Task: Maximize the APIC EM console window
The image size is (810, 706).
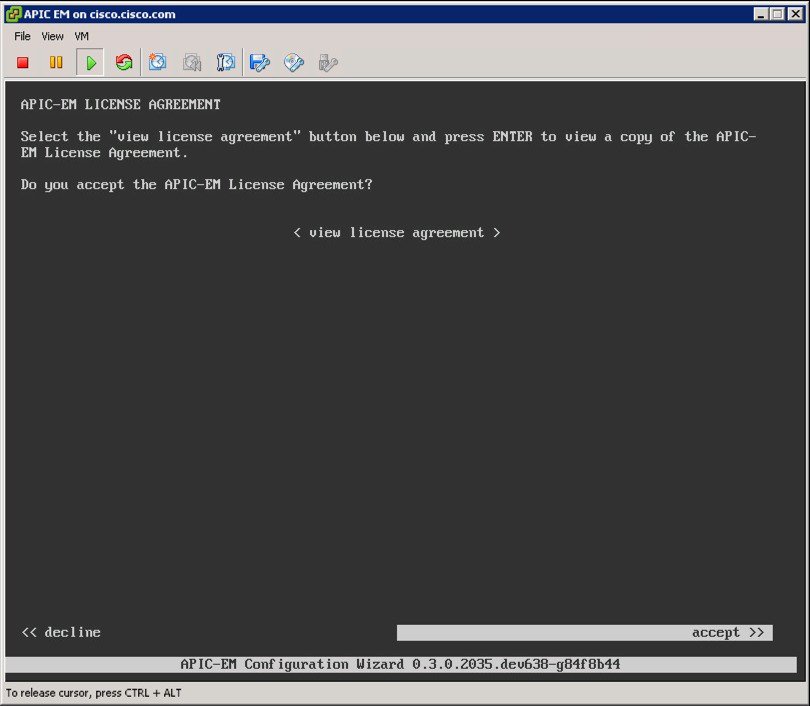Action: (777, 14)
